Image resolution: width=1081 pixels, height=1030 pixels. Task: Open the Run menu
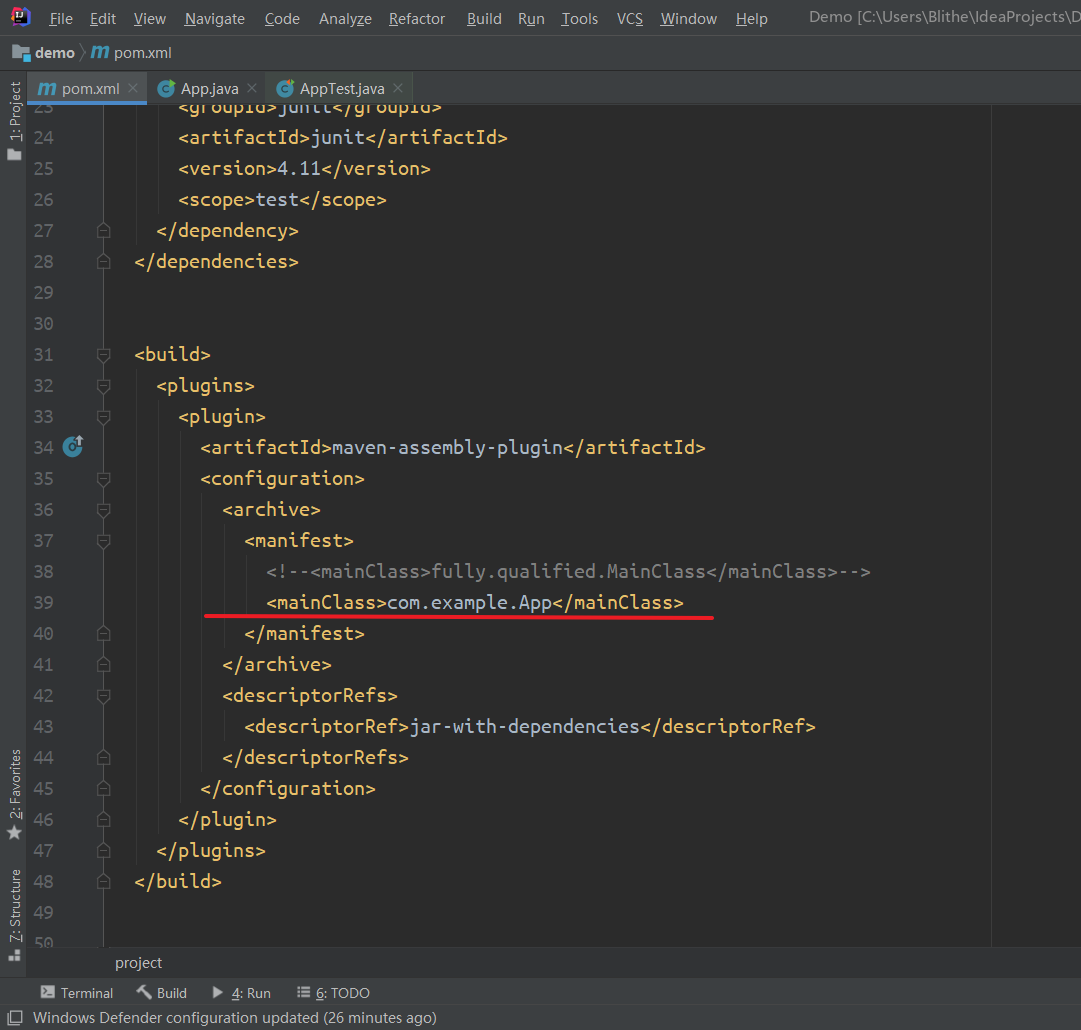click(x=531, y=19)
